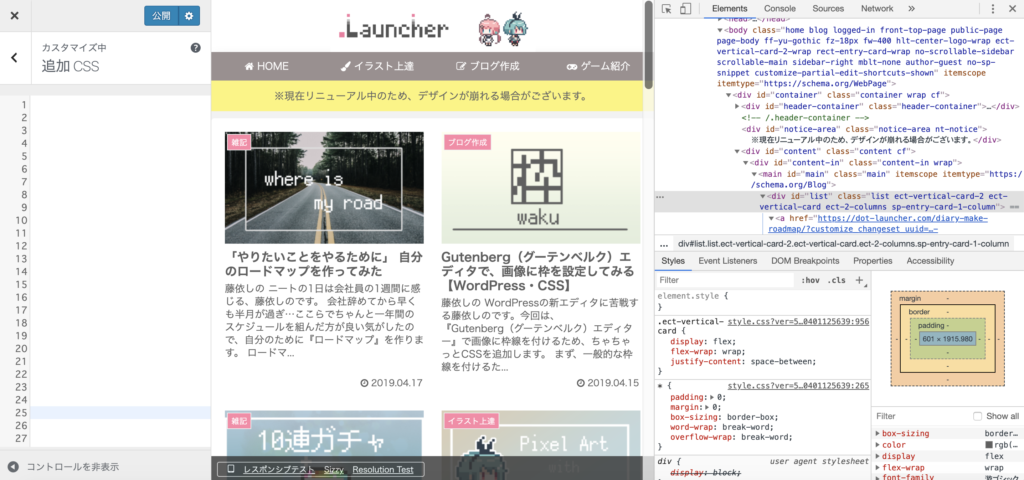Open the 'where is my road' thumbnail

click(324, 188)
